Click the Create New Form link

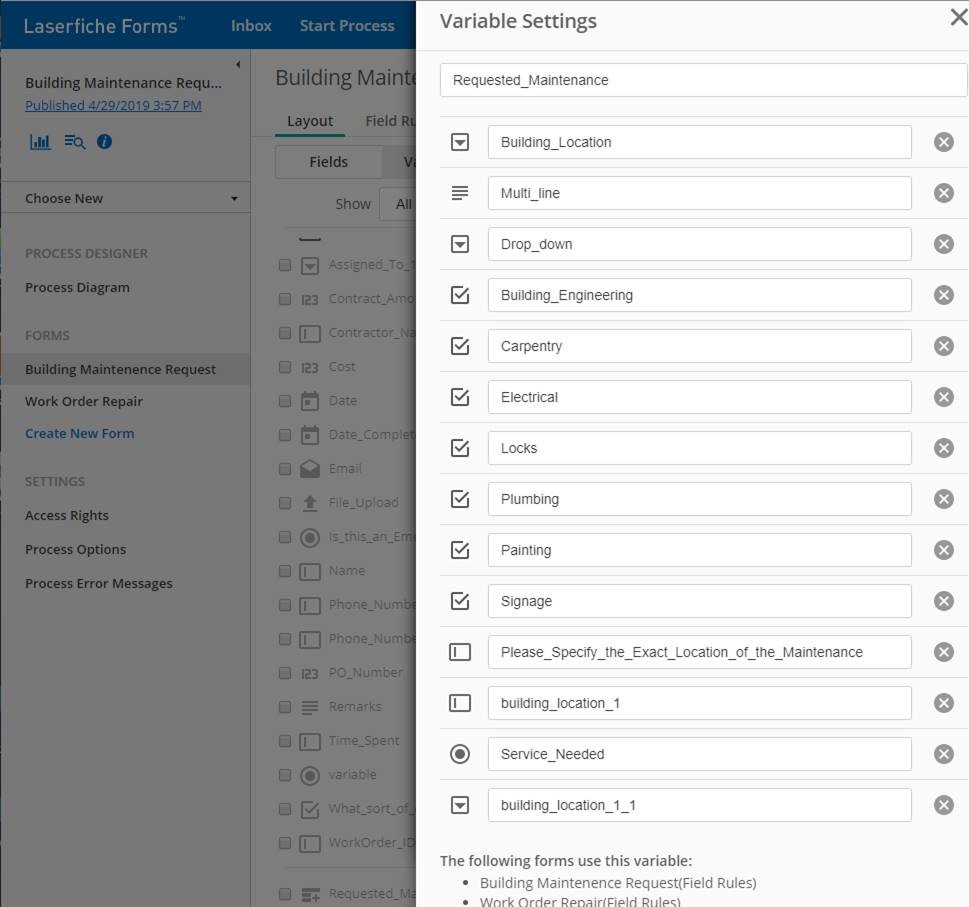coord(79,433)
